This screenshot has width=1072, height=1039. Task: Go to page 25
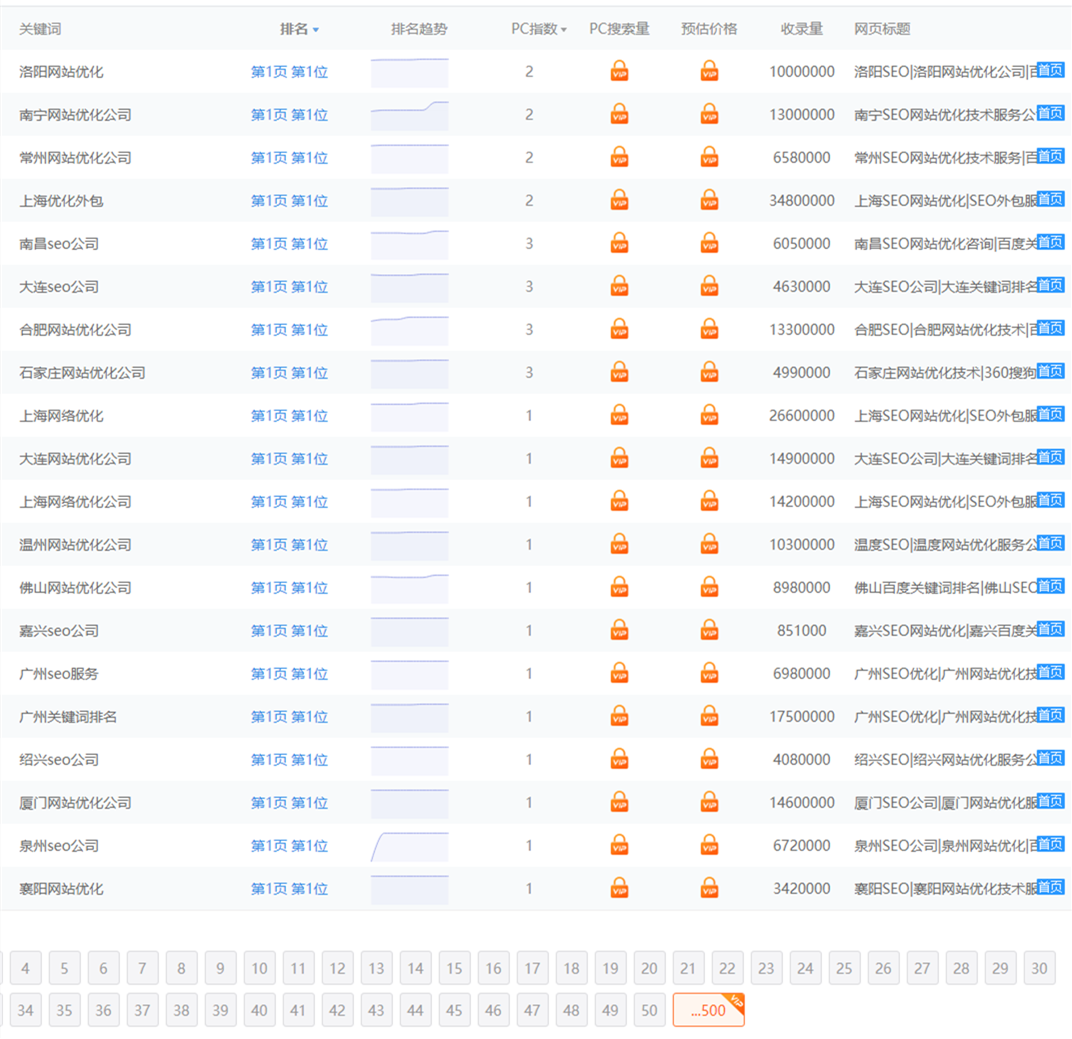[x=844, y=968]
